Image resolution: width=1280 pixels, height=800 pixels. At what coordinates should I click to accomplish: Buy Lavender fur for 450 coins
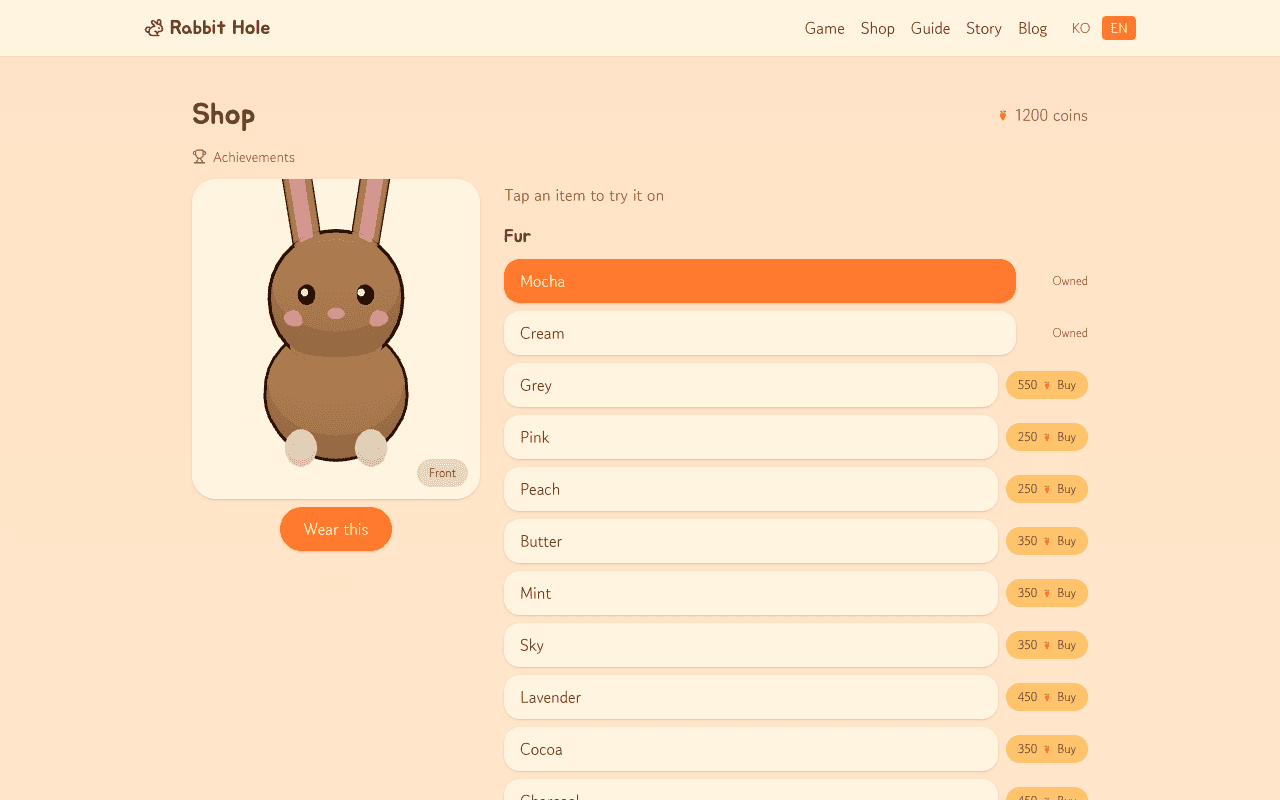tap(1047, 697)
